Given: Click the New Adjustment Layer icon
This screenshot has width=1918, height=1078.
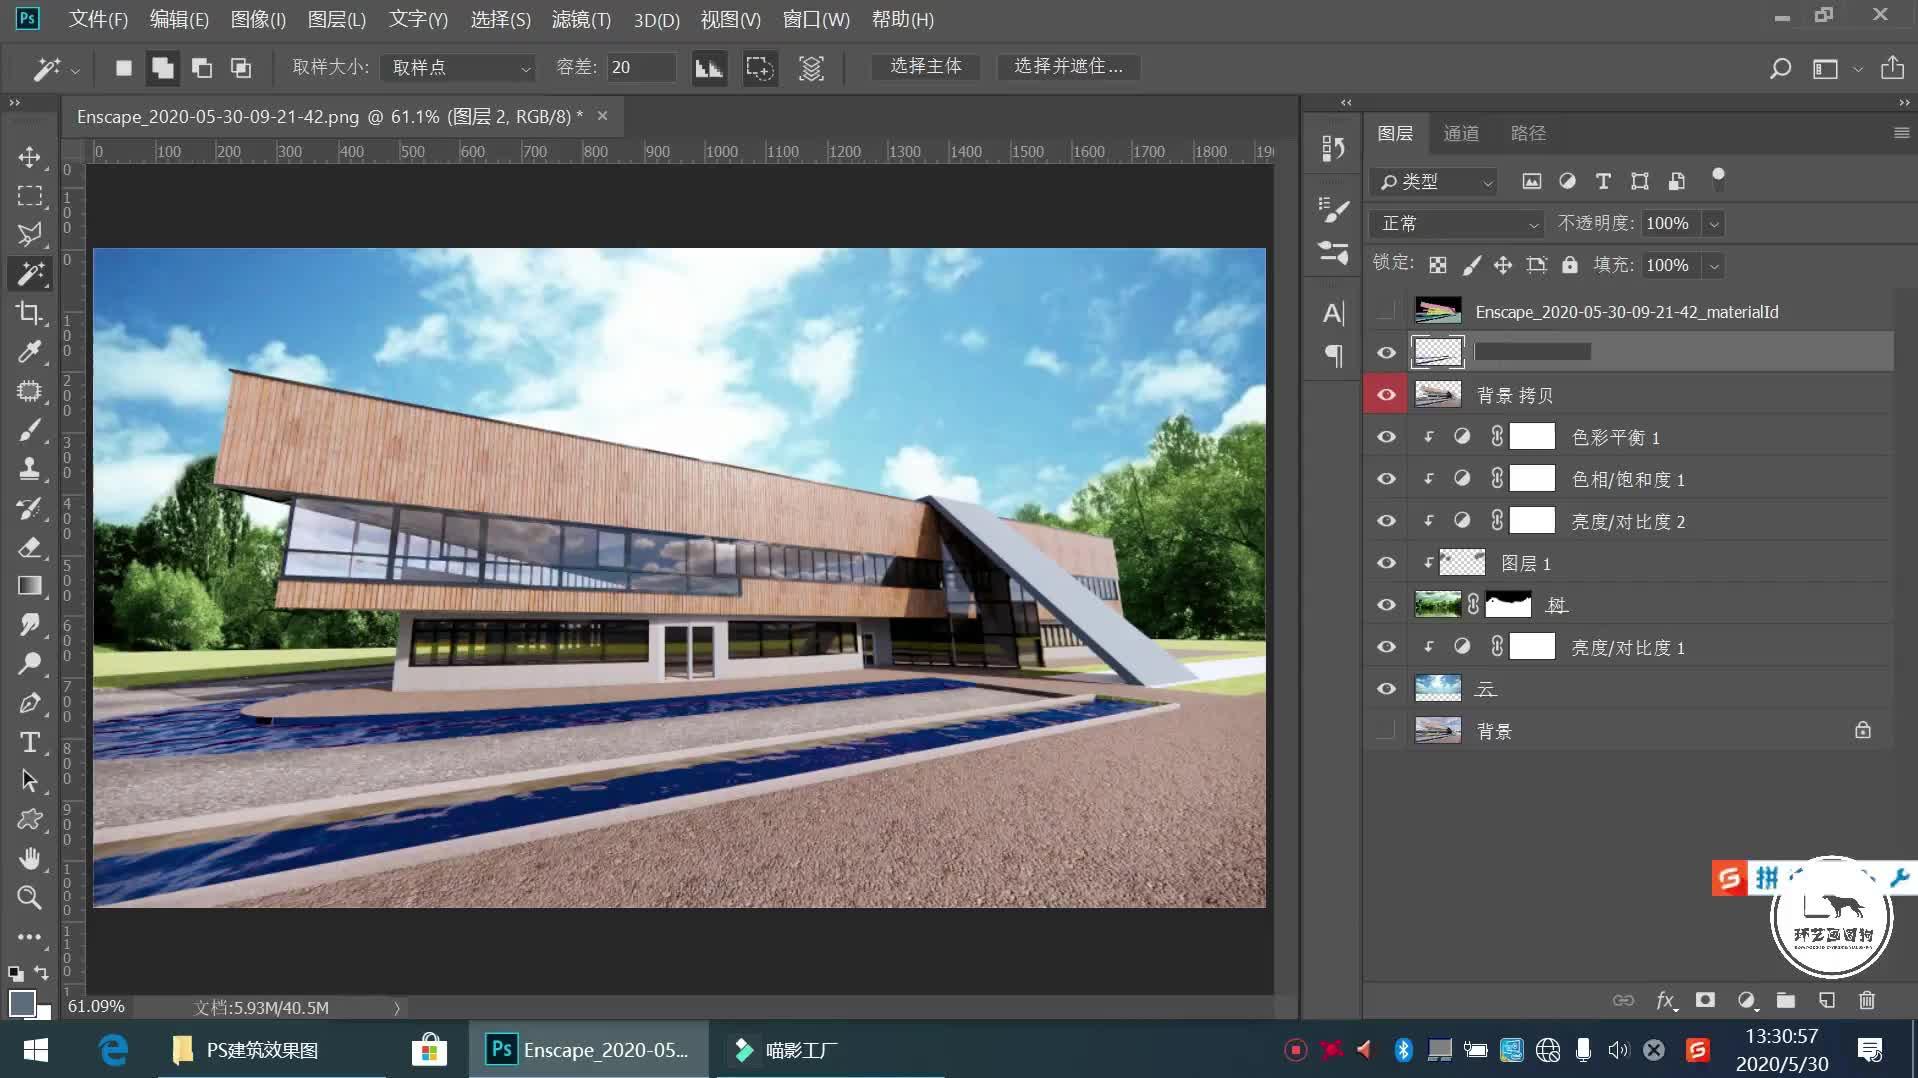Looking at the screenshot, I should [x=1746, y=1000].
